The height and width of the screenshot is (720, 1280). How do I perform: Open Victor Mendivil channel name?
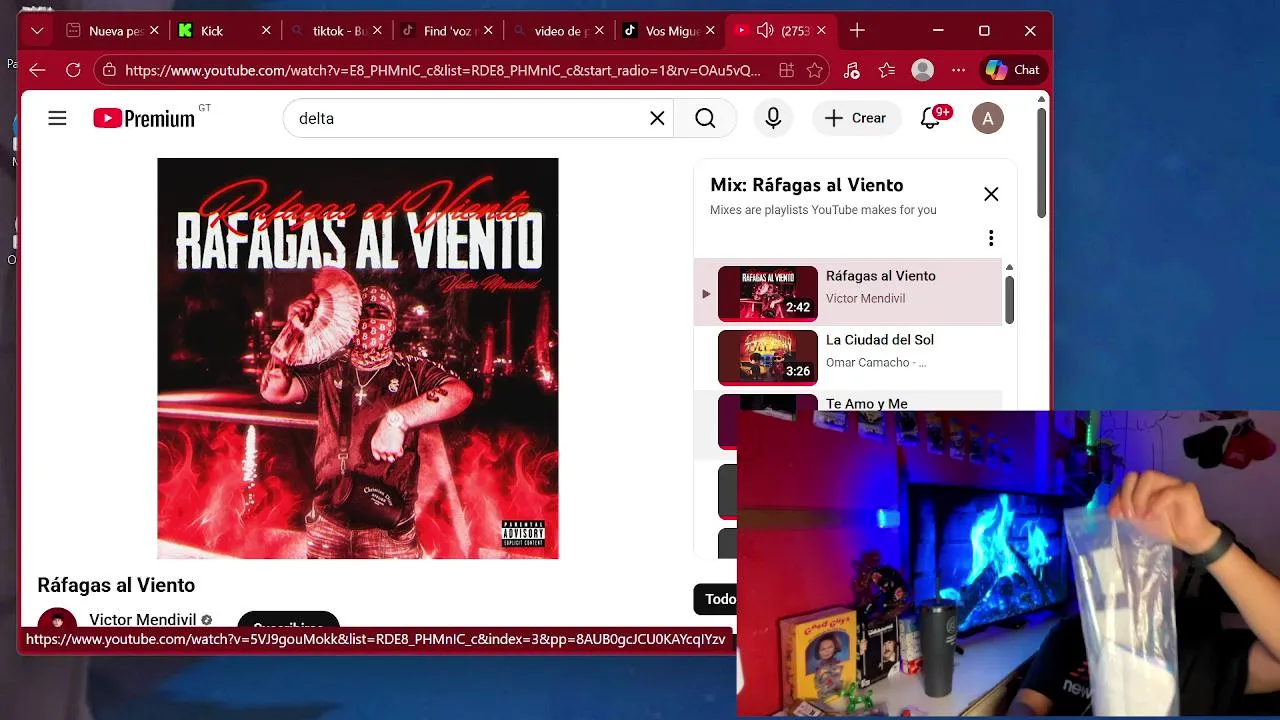142,620
